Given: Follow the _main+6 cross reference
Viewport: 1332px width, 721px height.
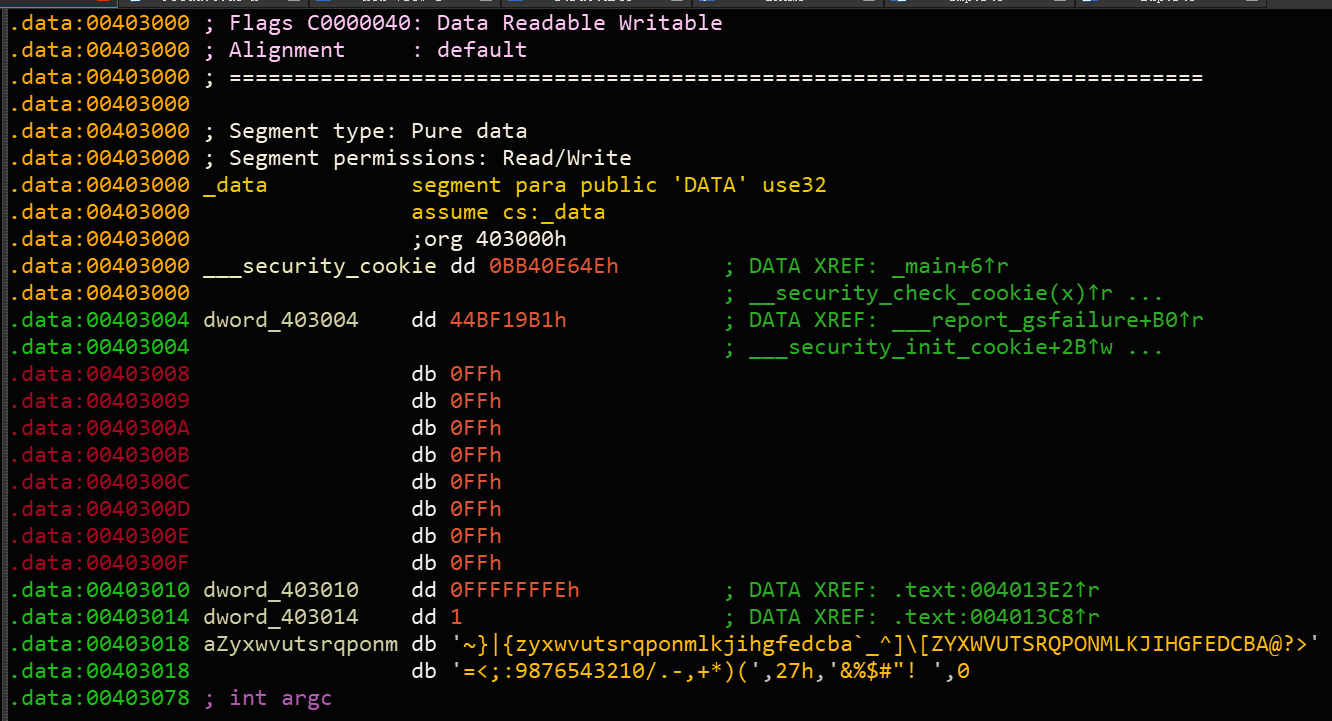Looking at the screenshot, I should 948,266.
